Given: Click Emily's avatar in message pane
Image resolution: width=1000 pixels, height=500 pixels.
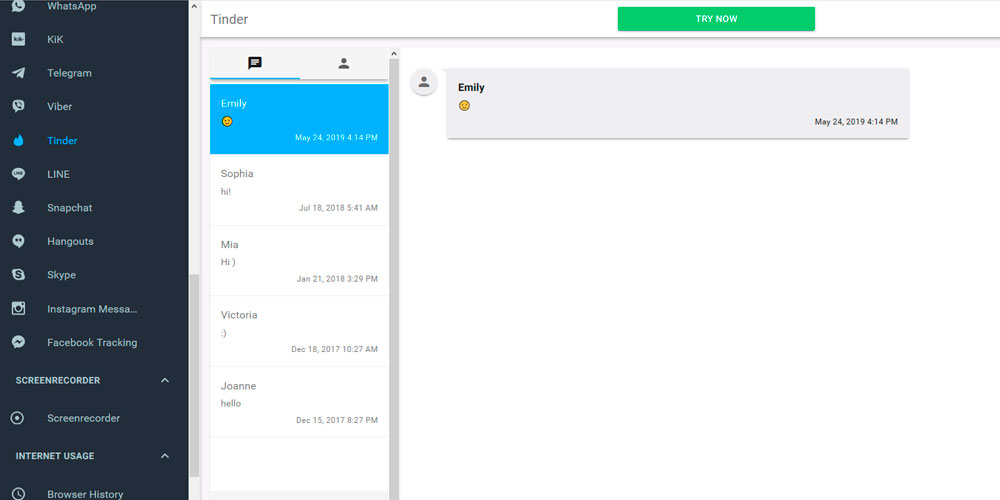Looking at the screenshot, I should (x=423, y=82).
